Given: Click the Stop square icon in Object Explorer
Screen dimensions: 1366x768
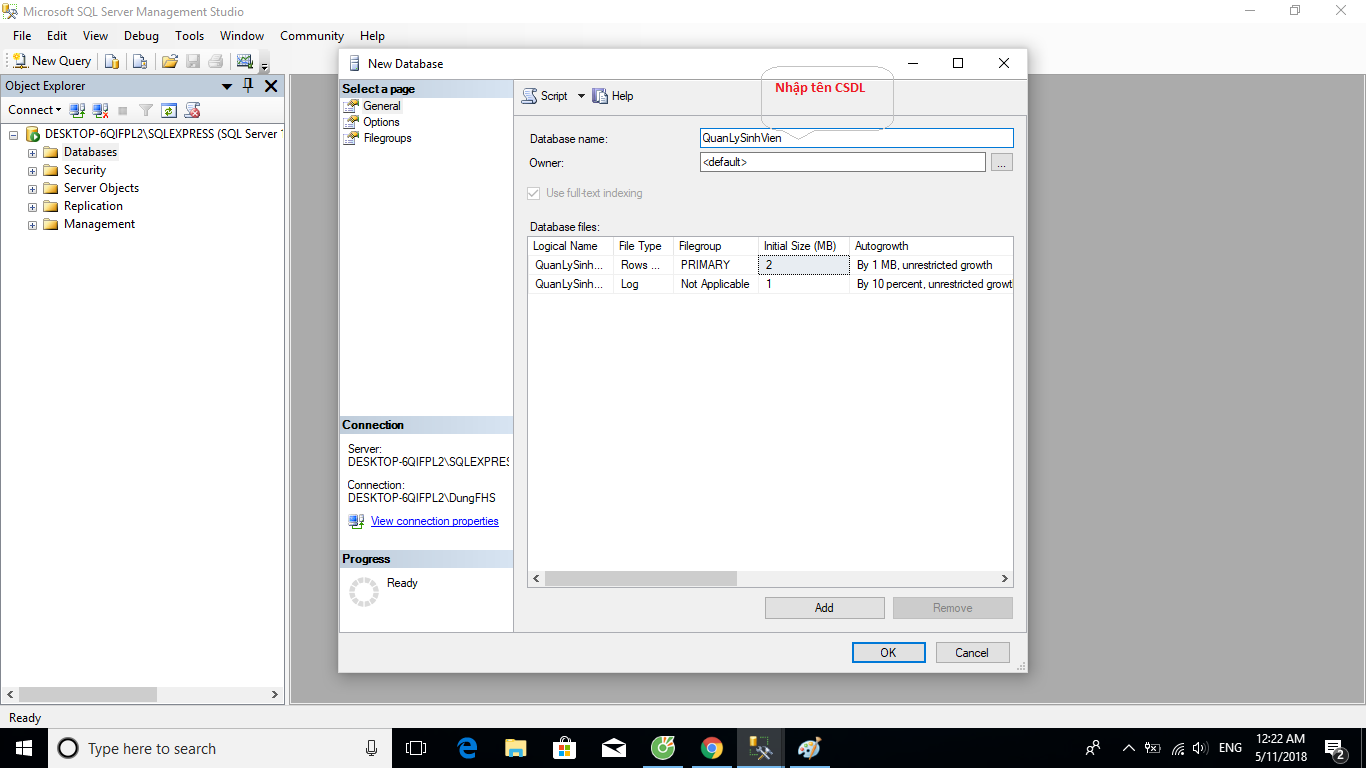Looking at the screenshot, I should (123, 110).
